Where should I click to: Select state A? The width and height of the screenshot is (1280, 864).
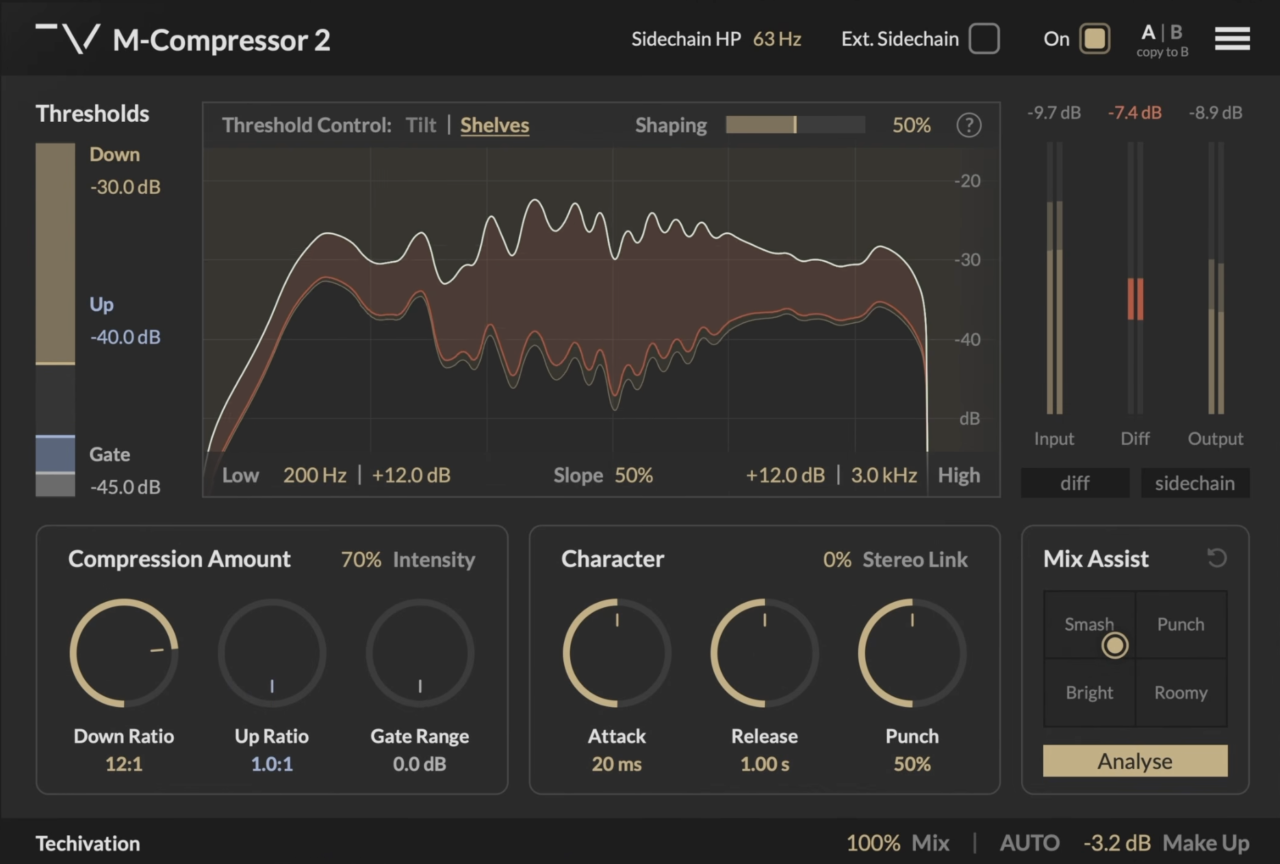click(1148, 32)
